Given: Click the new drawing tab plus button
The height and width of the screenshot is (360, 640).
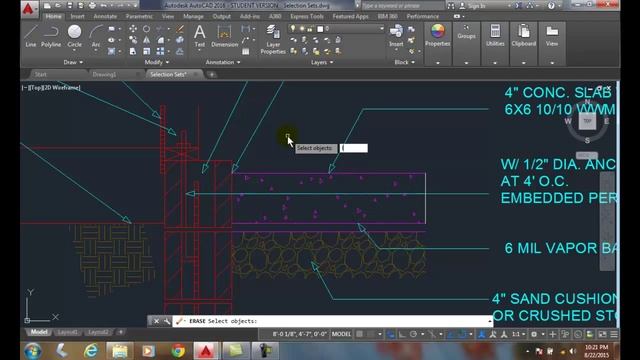Looking at the screenshot, I should [x=211, y=74].
